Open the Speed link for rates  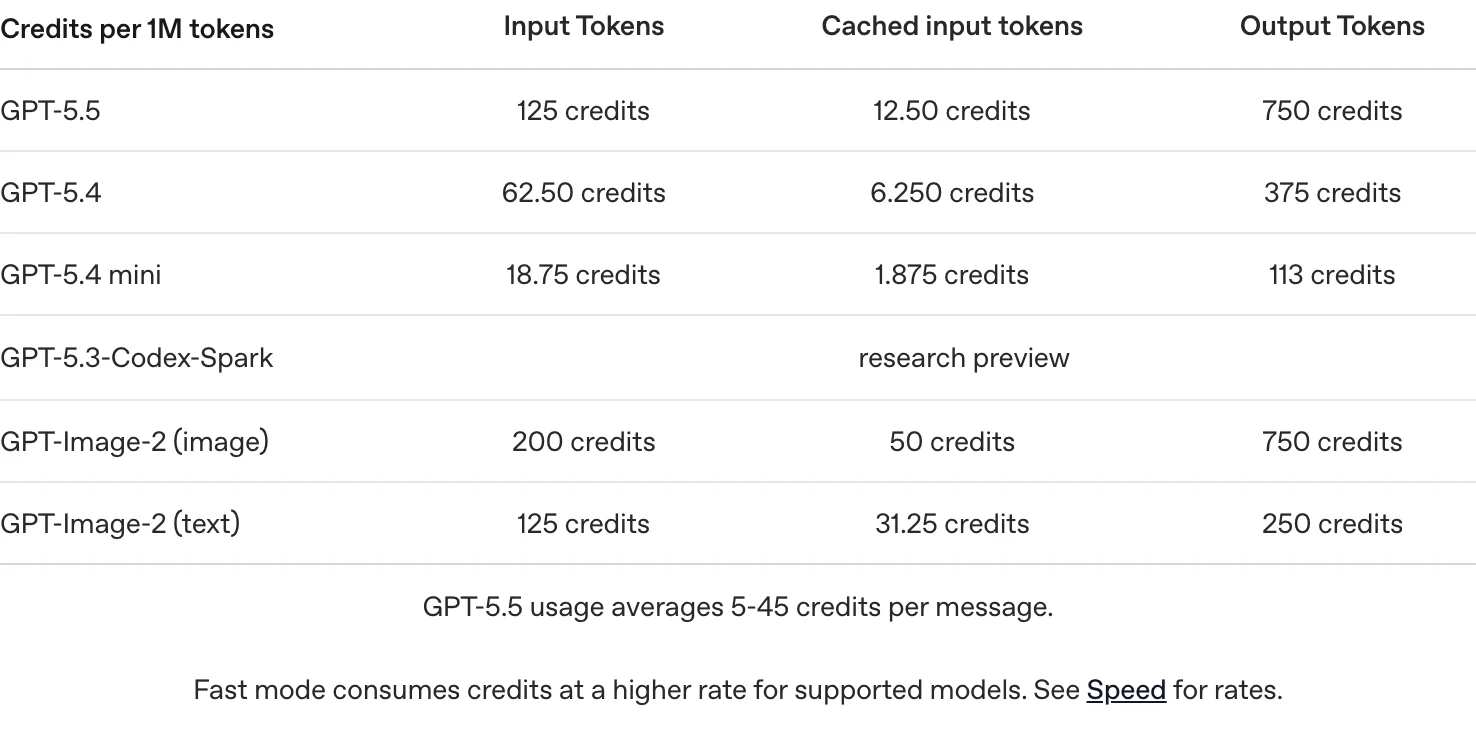[x=1126, y=691]
